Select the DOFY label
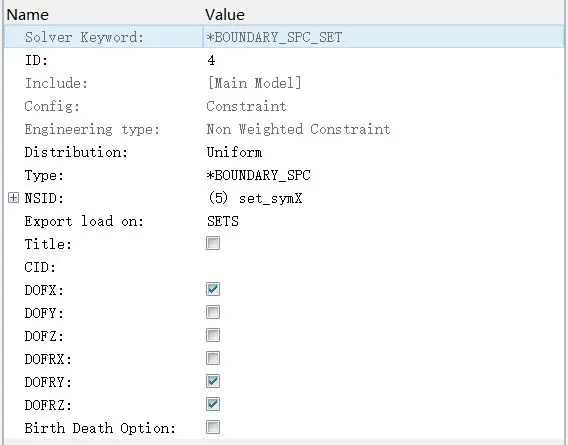The height and width of the screenshot is (445, 568). [44, 313]
